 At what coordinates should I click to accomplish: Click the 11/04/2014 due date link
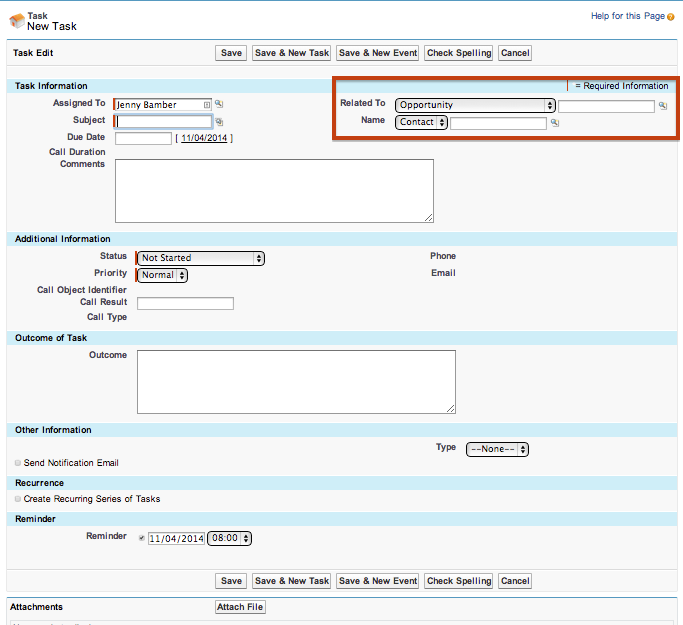[x=204, y=138]
